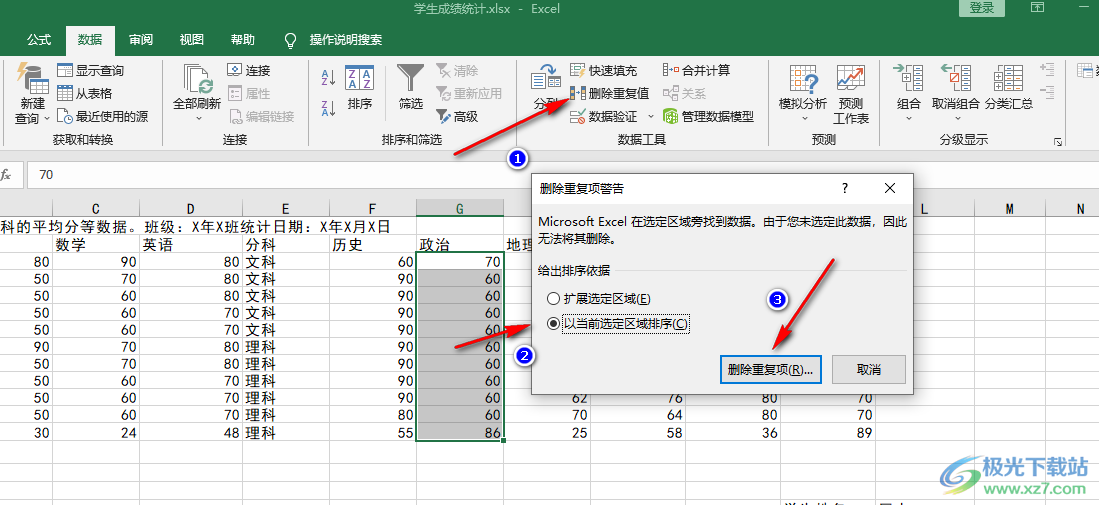Click the 预测工作表 forecast sheet icon
This screenshot has height=505, width=1099.
point(851,78)
